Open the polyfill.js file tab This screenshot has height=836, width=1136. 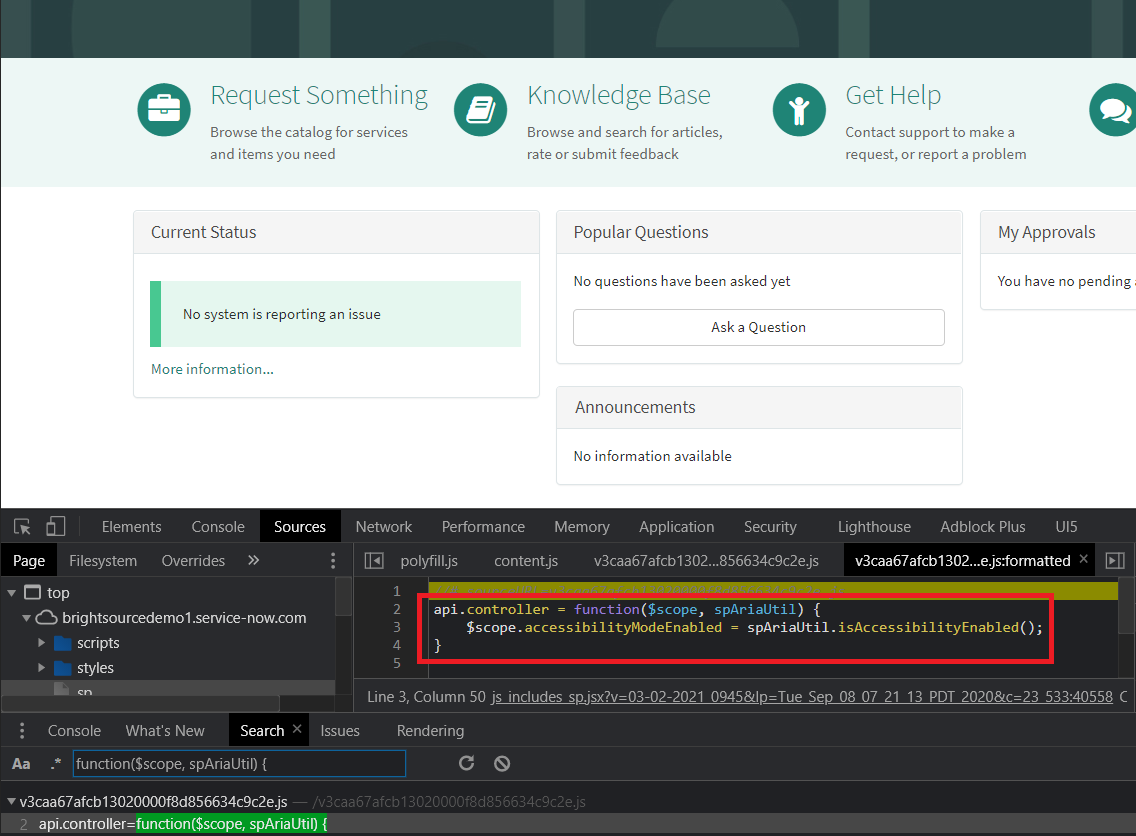coord(428,561)
